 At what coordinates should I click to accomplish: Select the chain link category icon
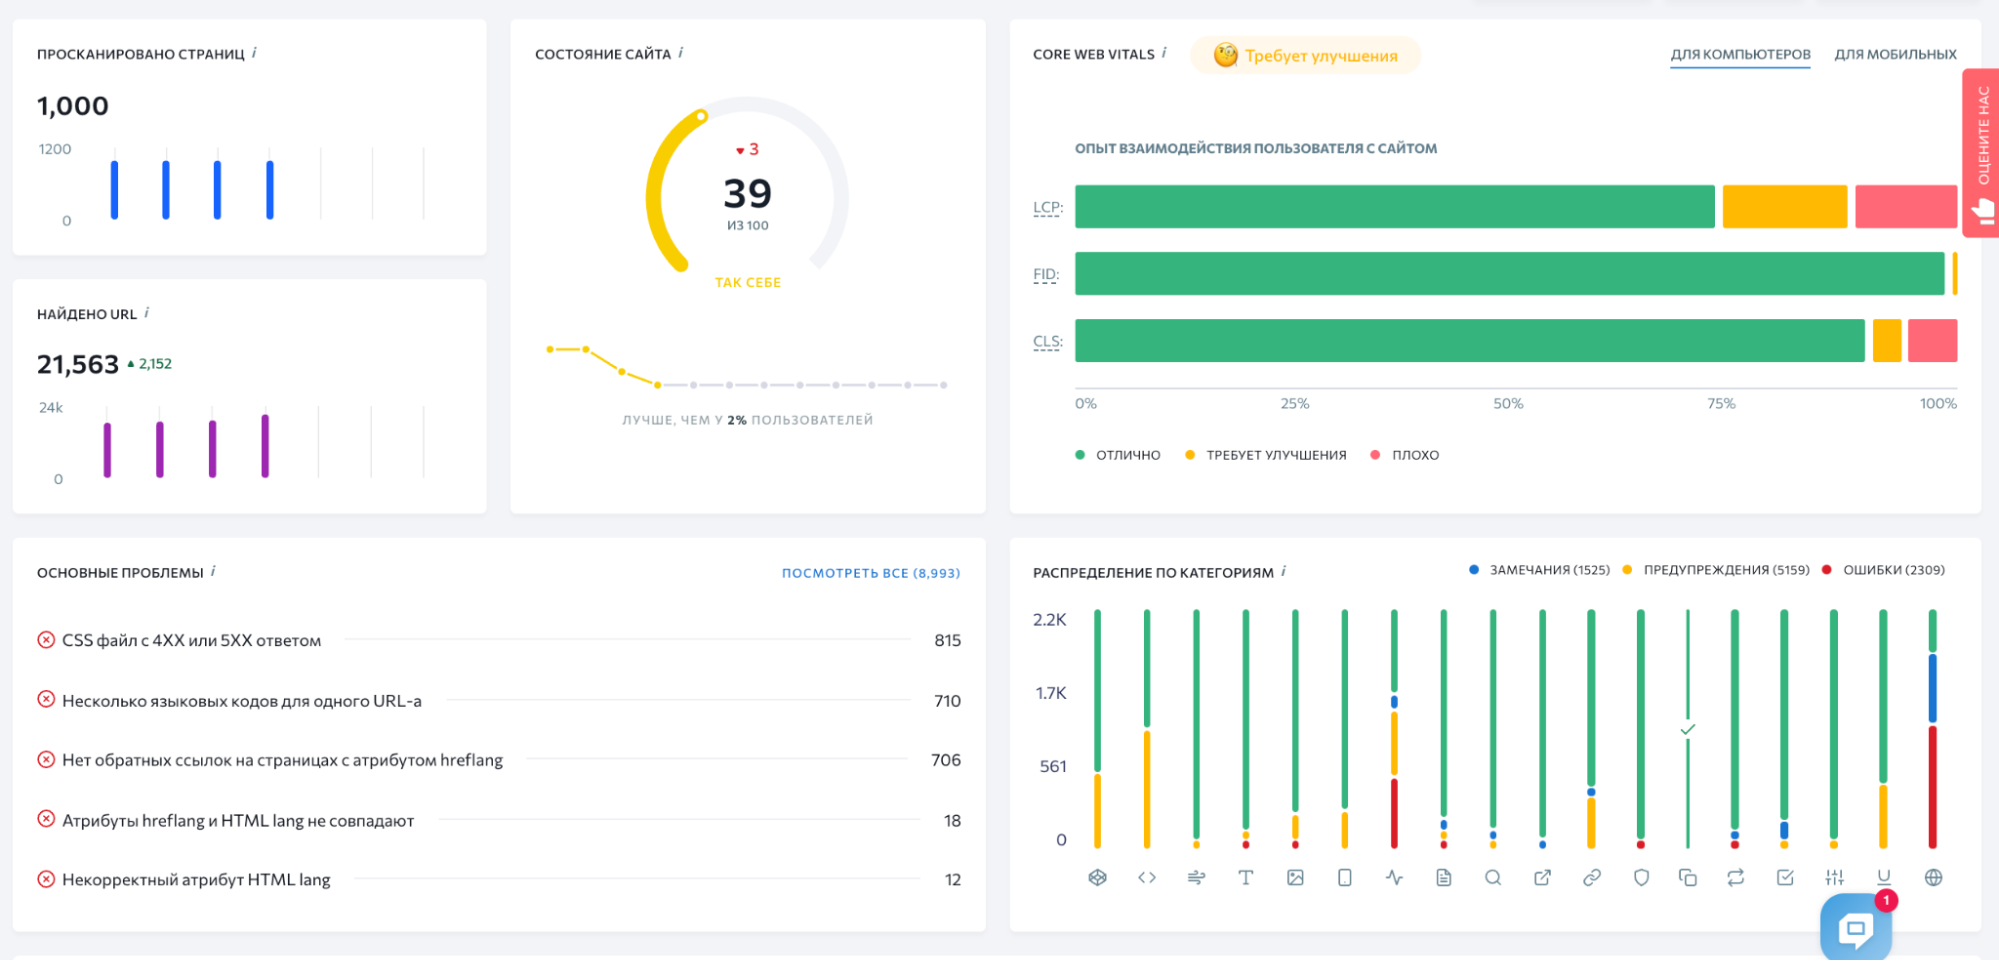pos(1592,878)
